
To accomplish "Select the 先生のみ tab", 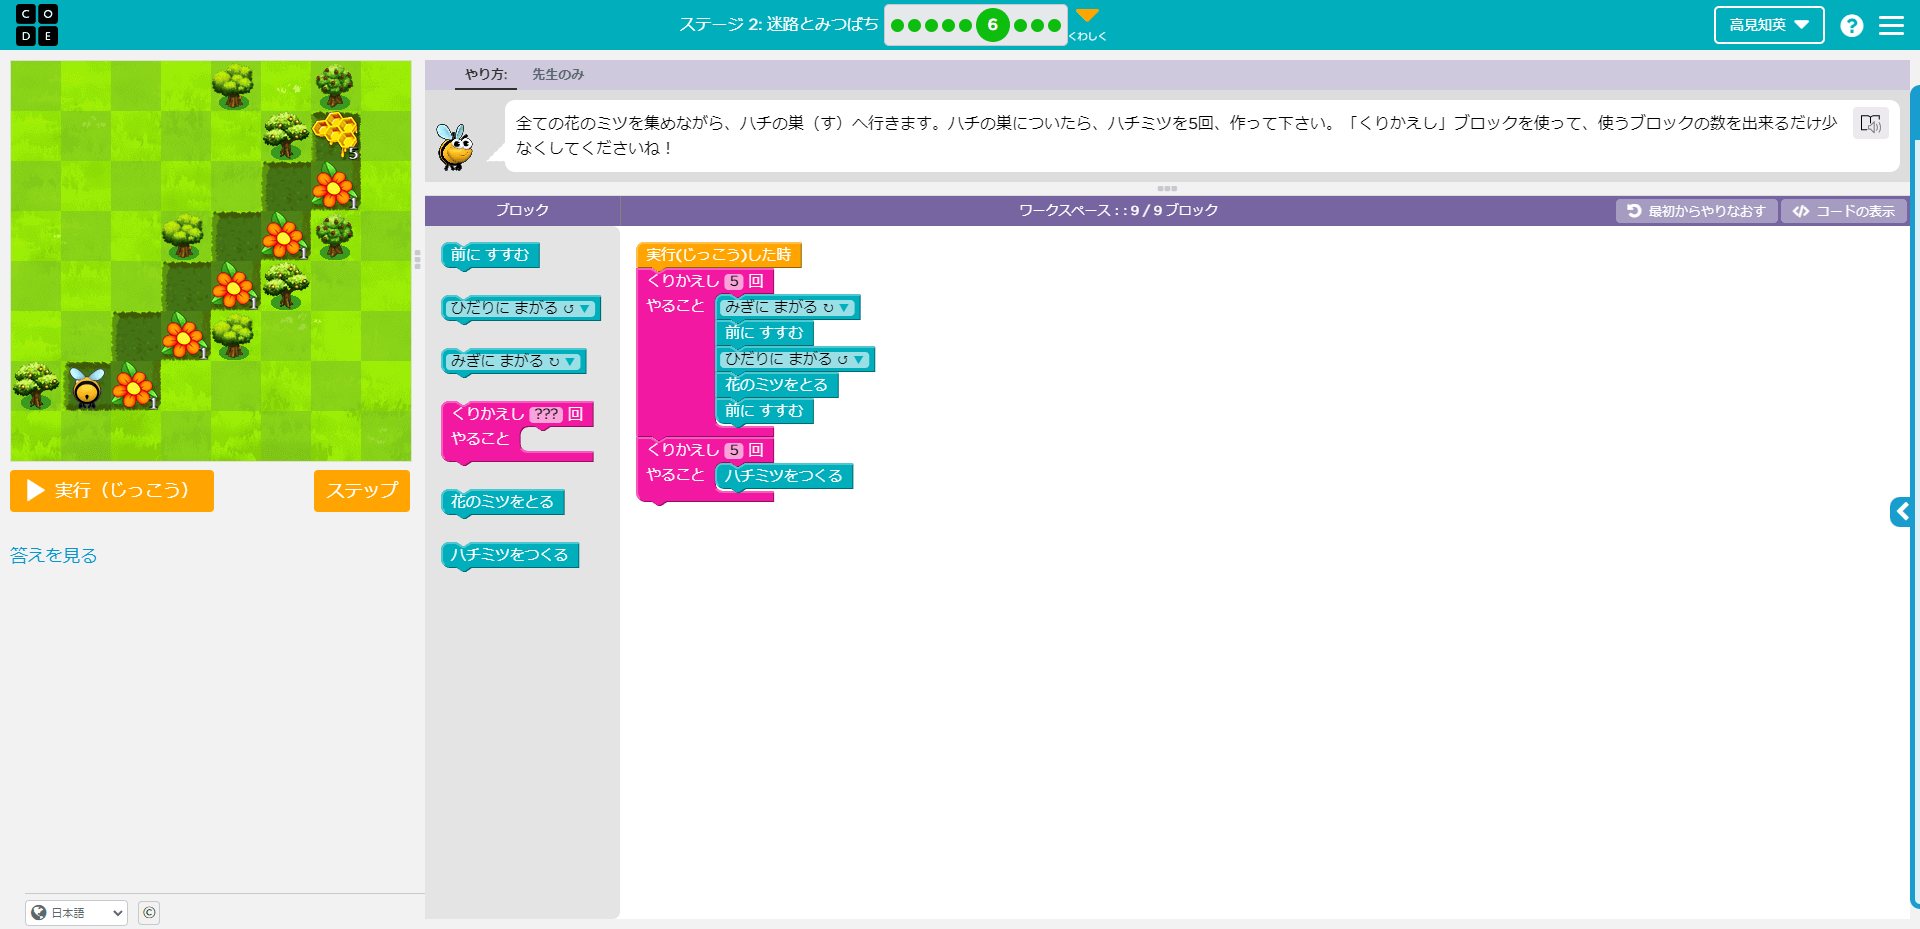I will 558,74.
